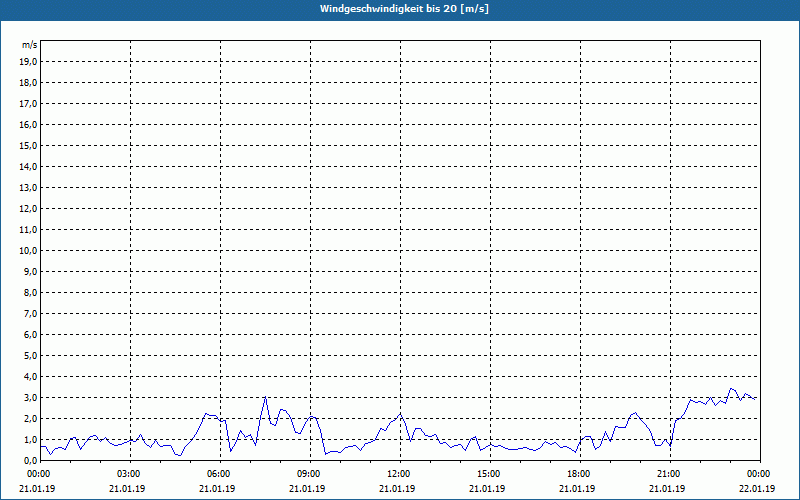Select the 21.01.19 date under 09:00

307,489
